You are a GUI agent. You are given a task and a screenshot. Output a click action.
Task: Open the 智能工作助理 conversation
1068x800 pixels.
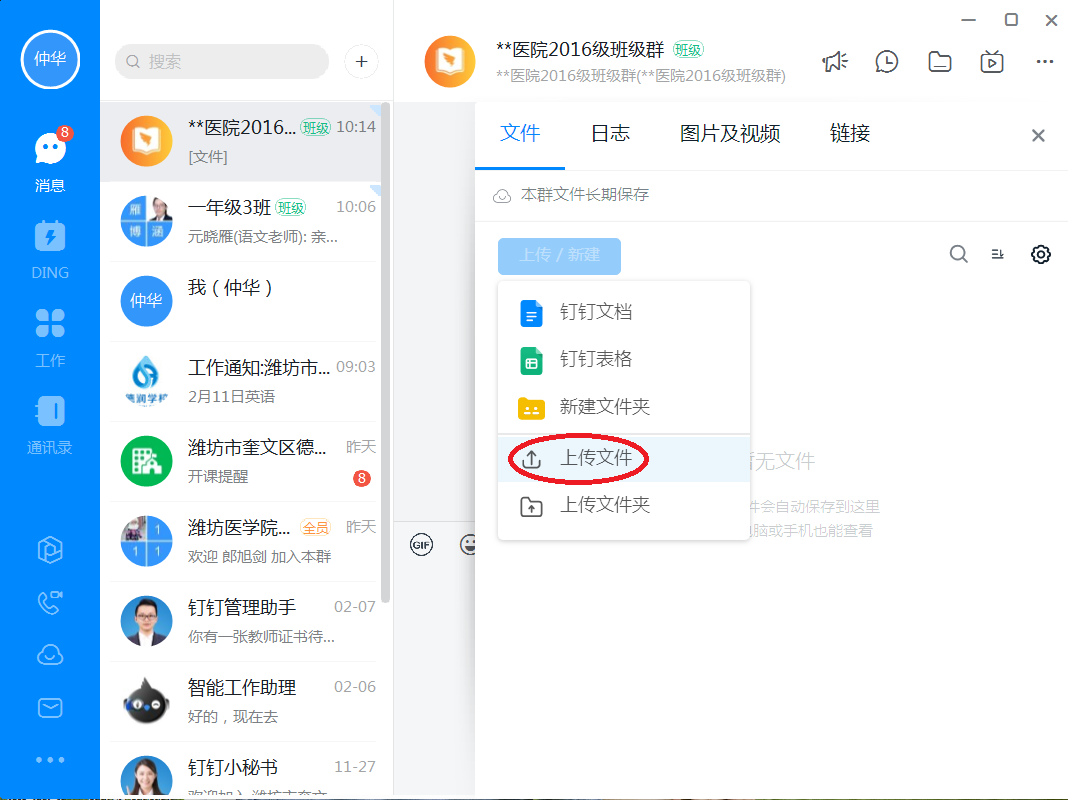pos(241,701)
